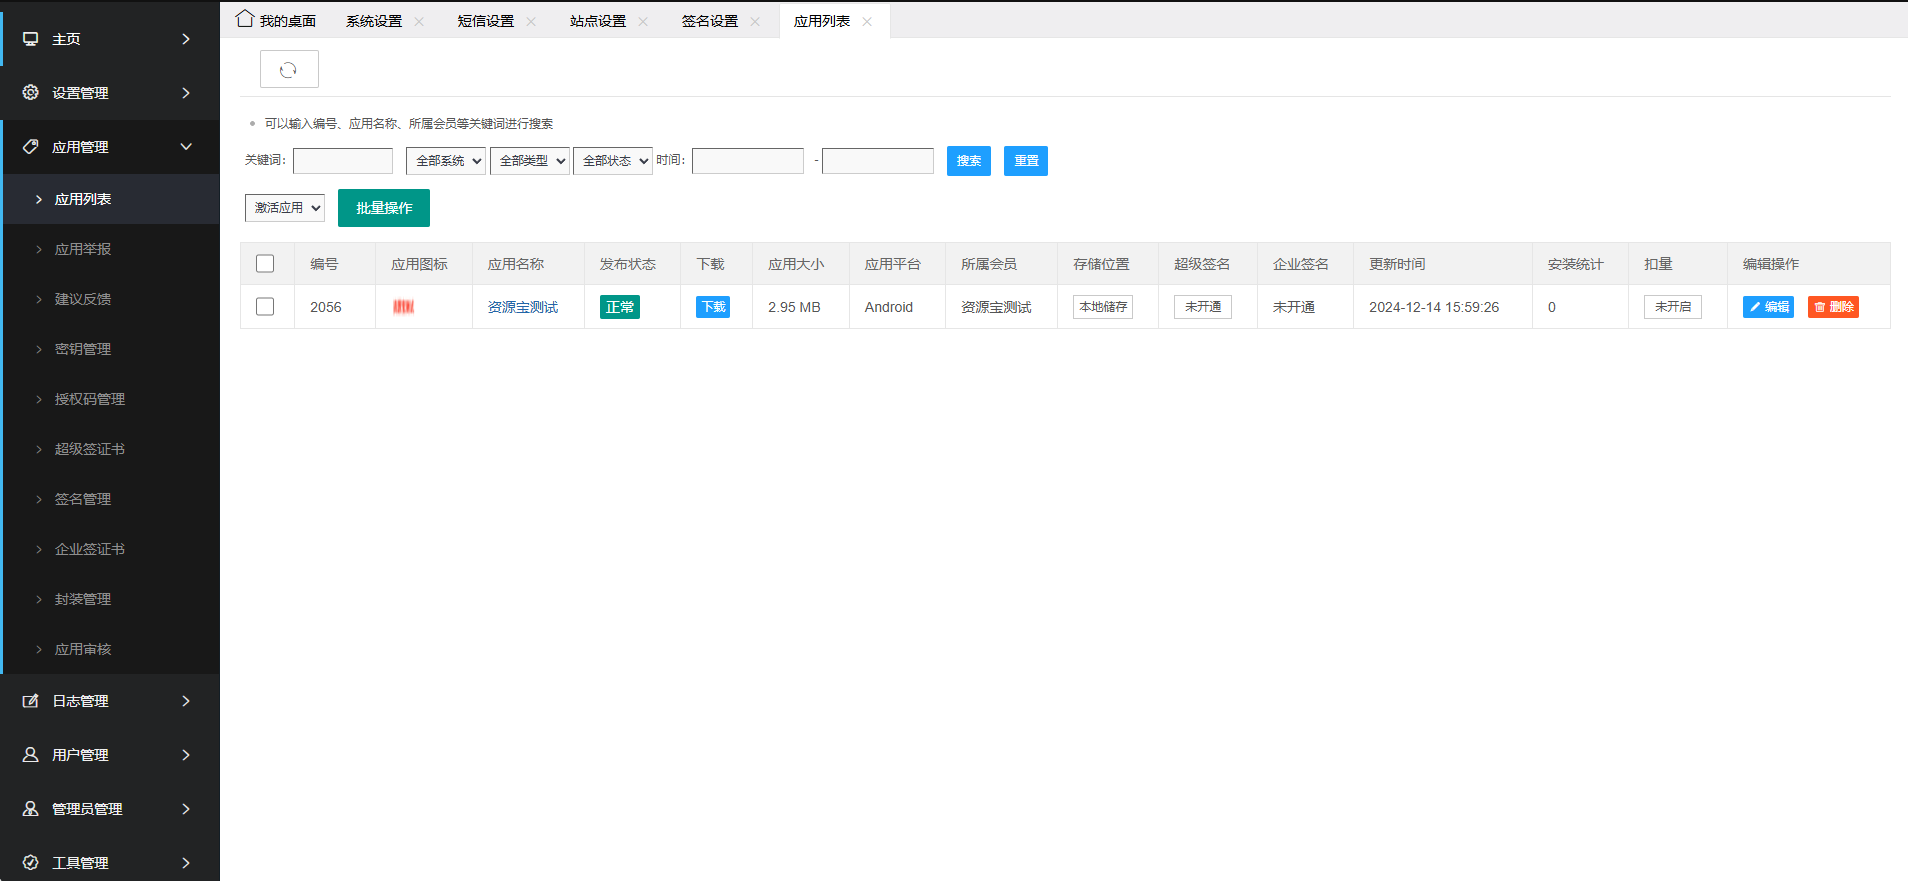Open the 资源宝测试 app name link
Viewport: 1908px width, 881px height.
tap(523, 307)
